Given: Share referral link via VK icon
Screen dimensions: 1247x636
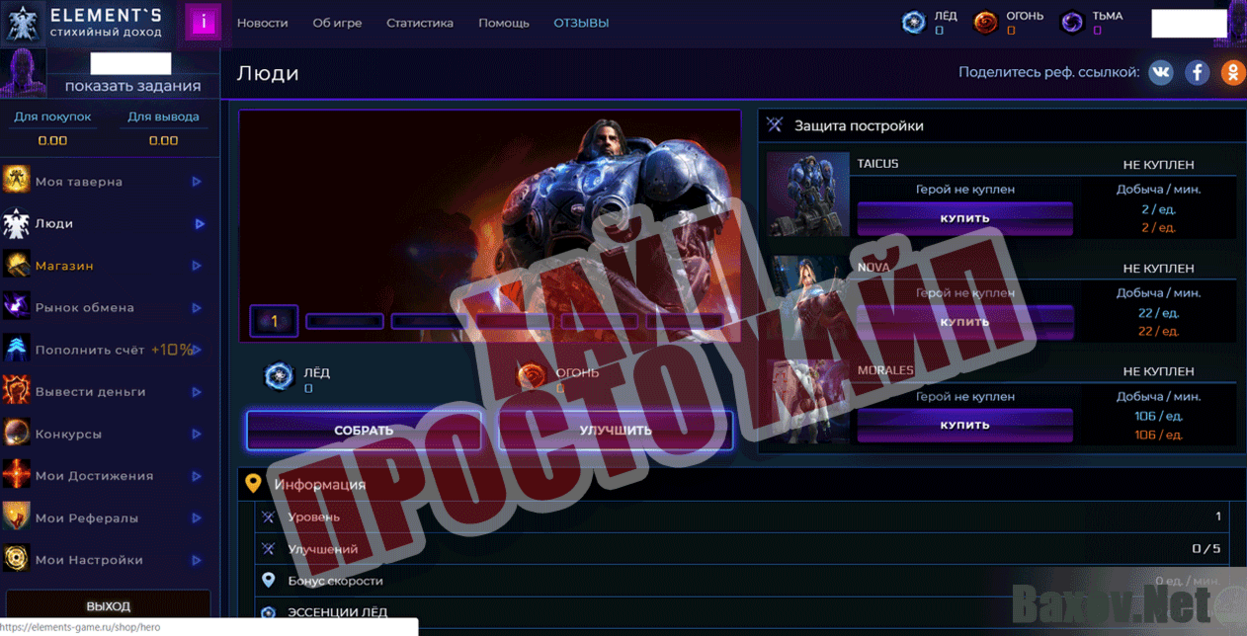Looking at the screenshot, I should pyautogui.click(x=1161, y=72).
